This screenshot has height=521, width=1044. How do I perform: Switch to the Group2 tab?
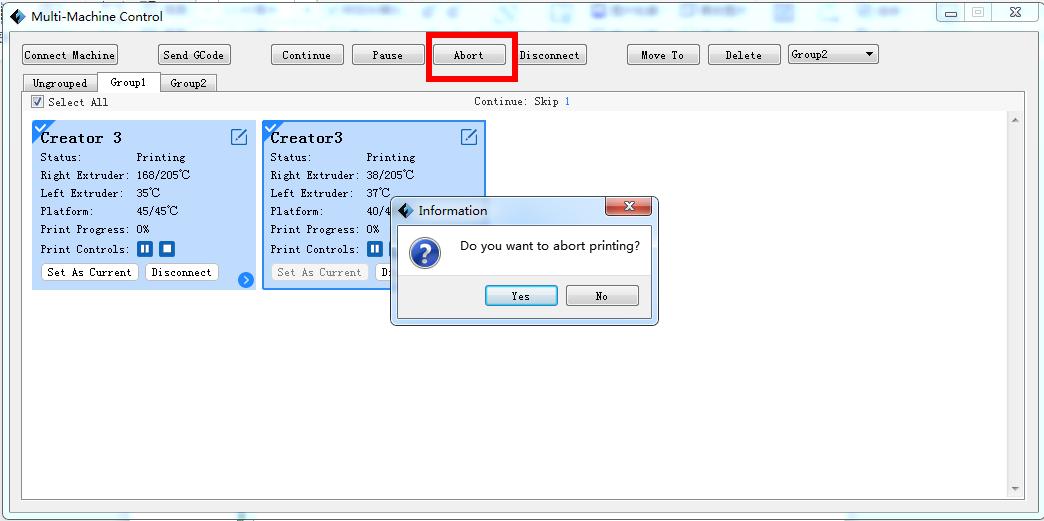[188, 83]
